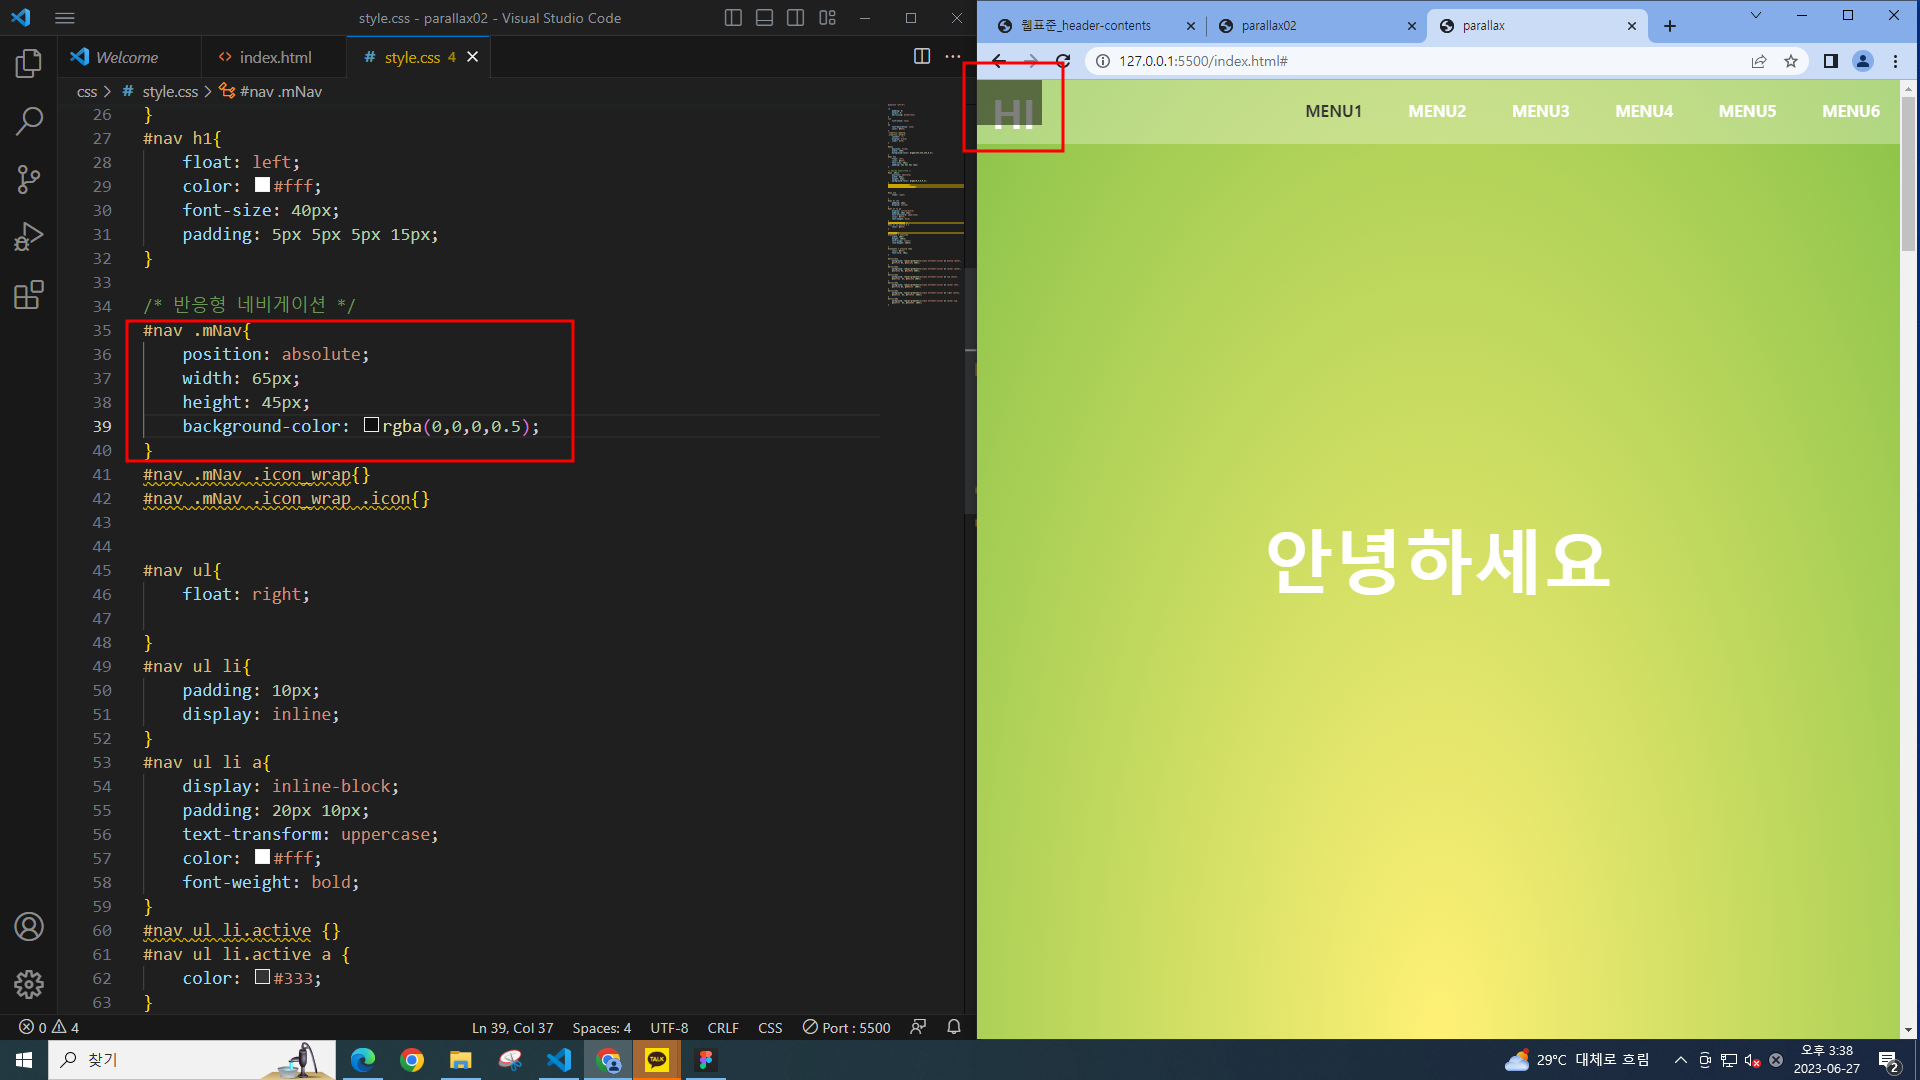The height and width of the screenshot is (1080, 1920).
Task: Toggle the secondary sidebar layout button
Action: tap(796, 18)
